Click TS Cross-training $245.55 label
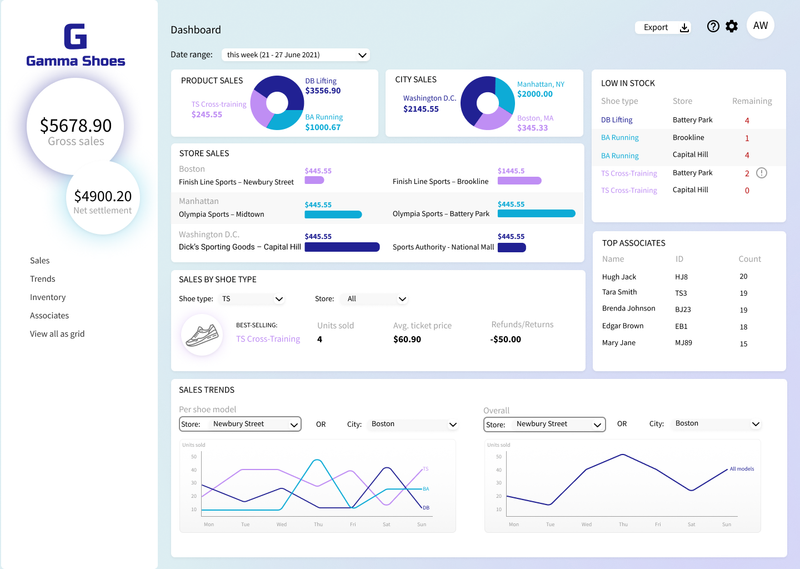The image size is (800, 569). point(218,109)
